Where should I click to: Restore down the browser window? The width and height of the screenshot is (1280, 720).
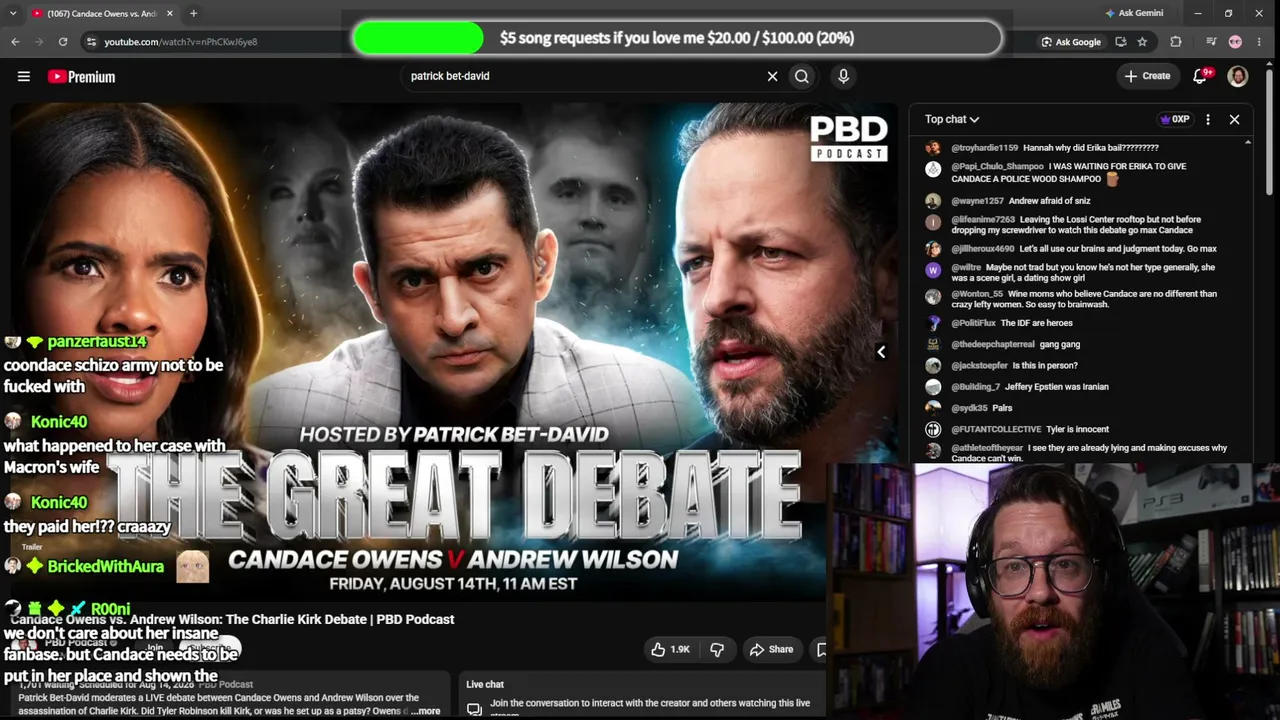1228,13
